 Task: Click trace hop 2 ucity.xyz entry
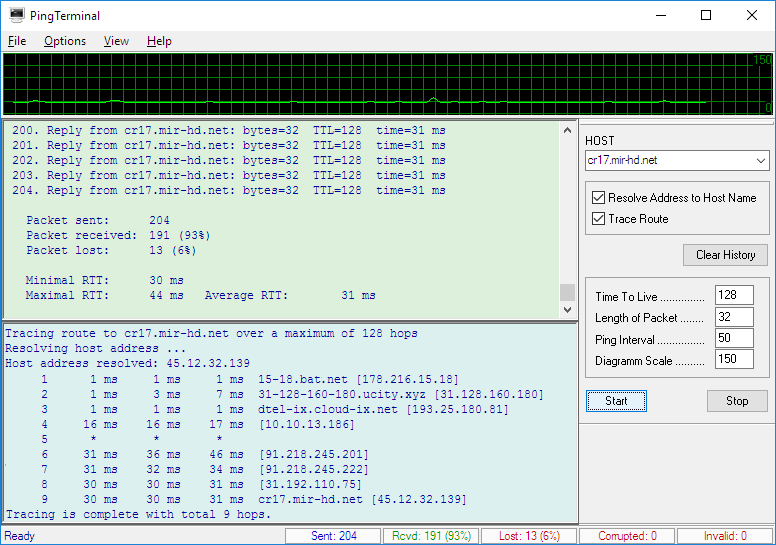(292, 395)
